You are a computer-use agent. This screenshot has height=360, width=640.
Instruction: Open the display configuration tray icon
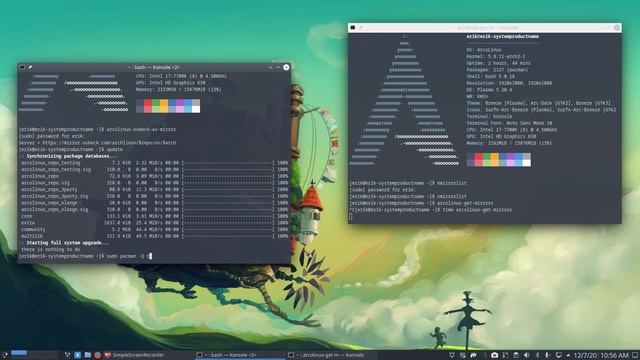tap(558, 356)
